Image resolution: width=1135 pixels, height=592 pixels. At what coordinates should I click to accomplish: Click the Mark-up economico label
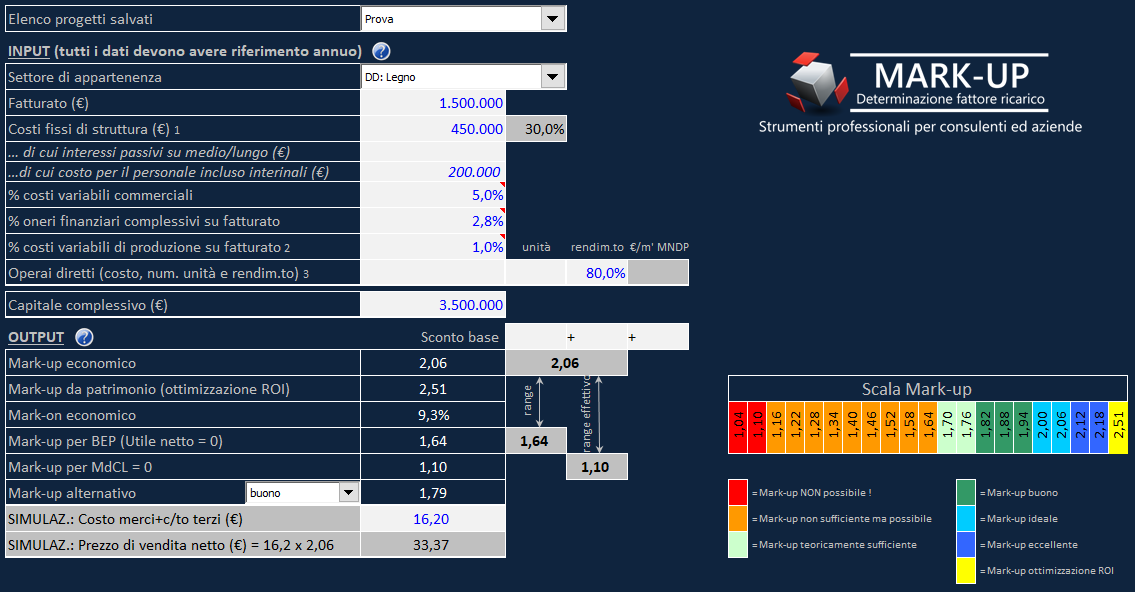(72, 363)
